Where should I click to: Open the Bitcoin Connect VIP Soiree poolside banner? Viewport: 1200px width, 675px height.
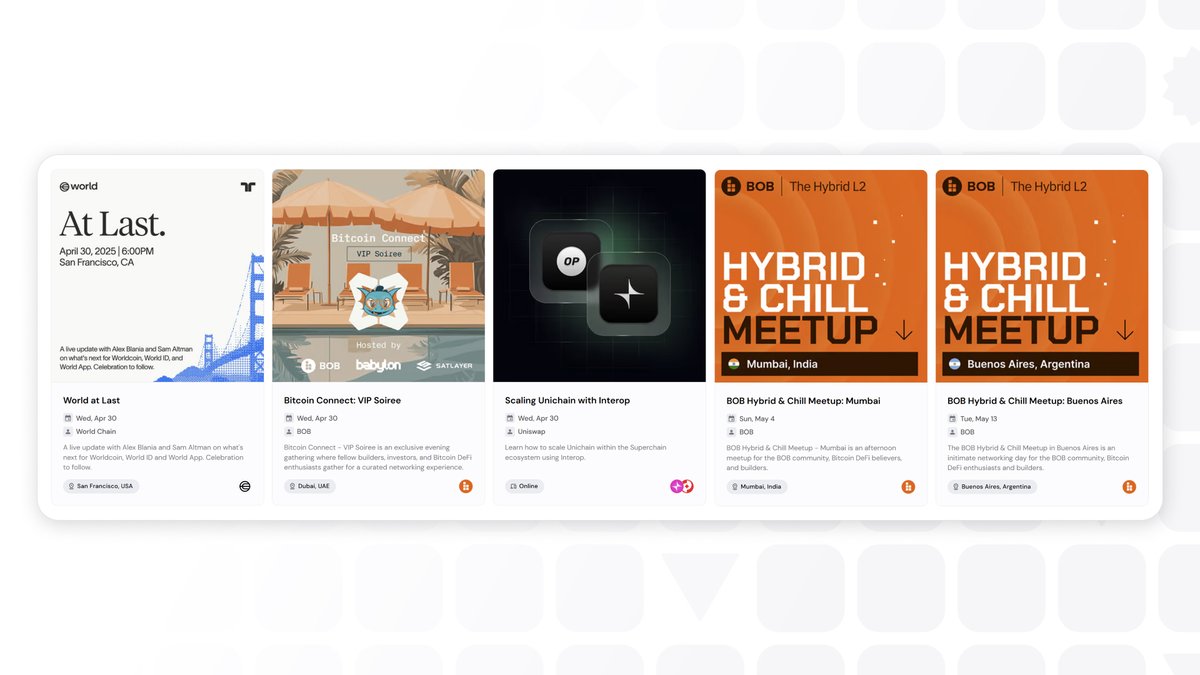pyautogui.click(x=378, y=275)
